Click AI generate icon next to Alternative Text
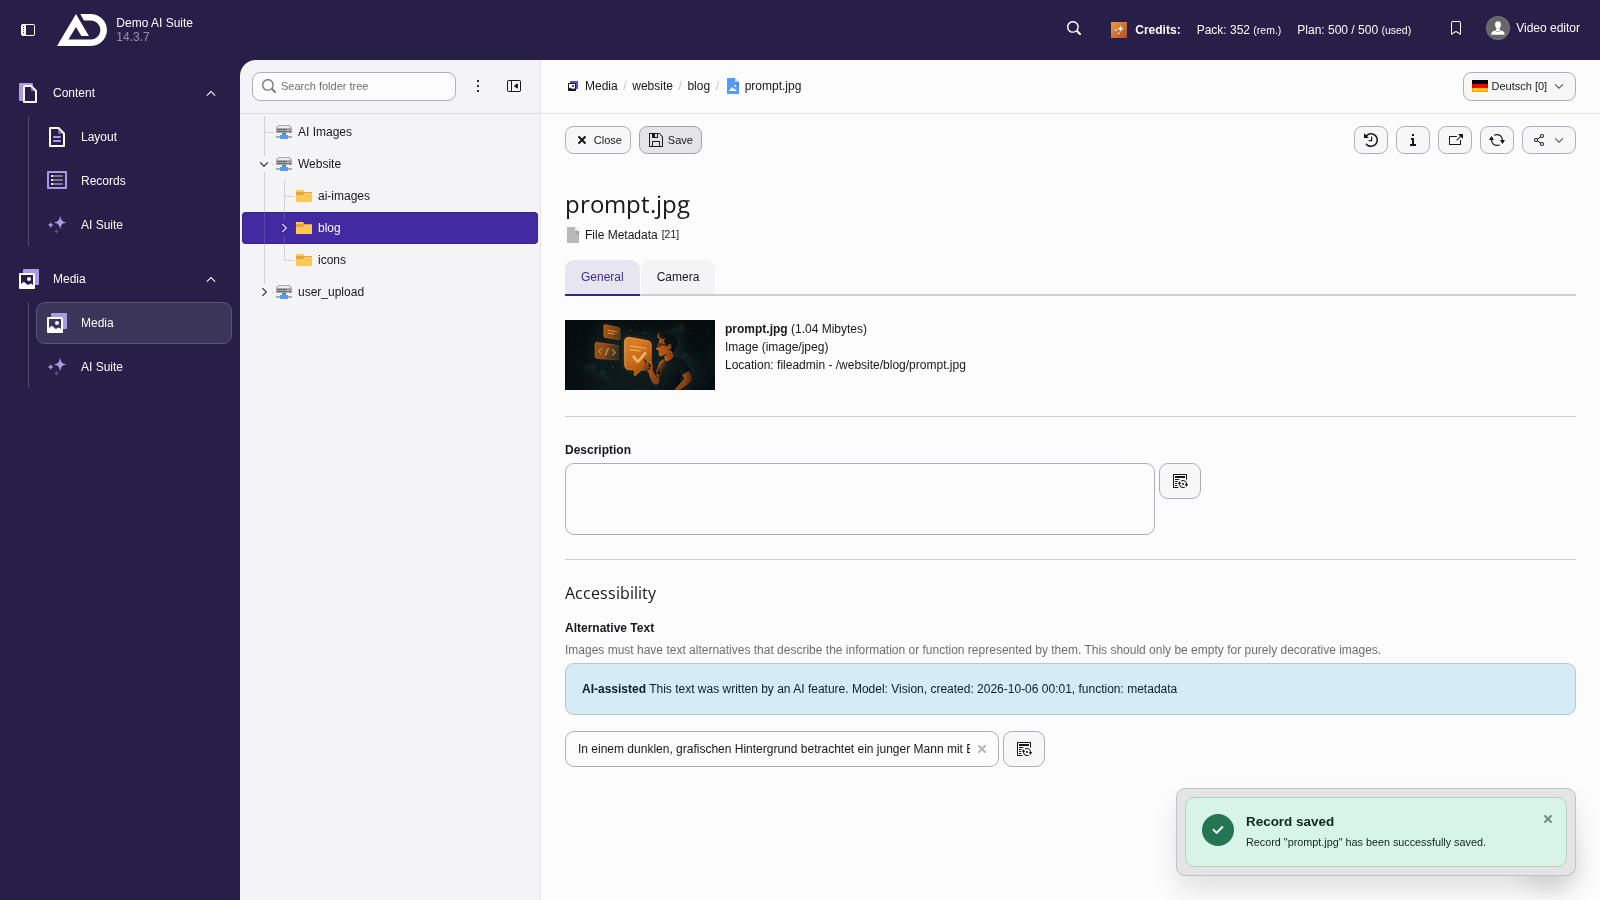 tap(1024, 749)
